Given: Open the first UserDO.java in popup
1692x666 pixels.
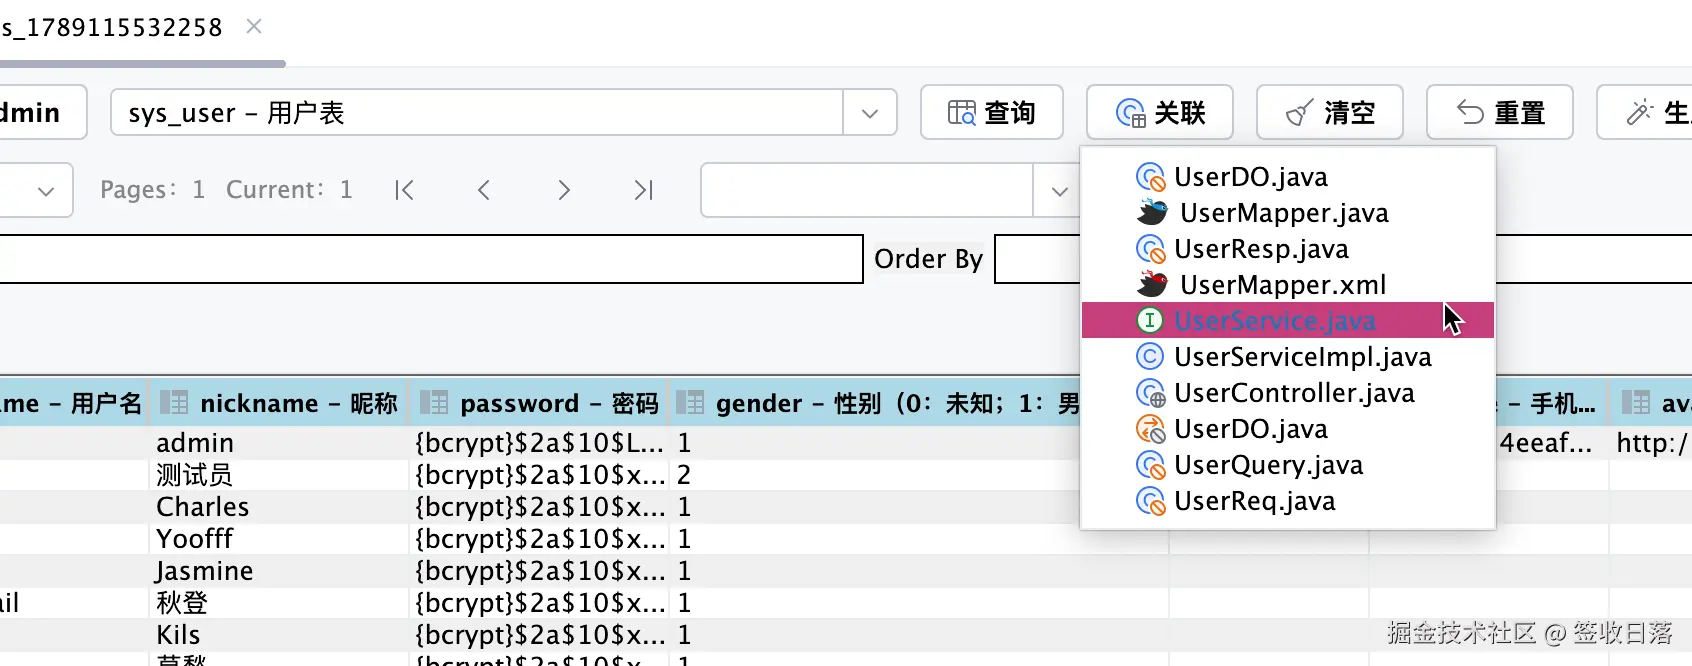Looking at the screenshot, I should tap(1288, 177).
